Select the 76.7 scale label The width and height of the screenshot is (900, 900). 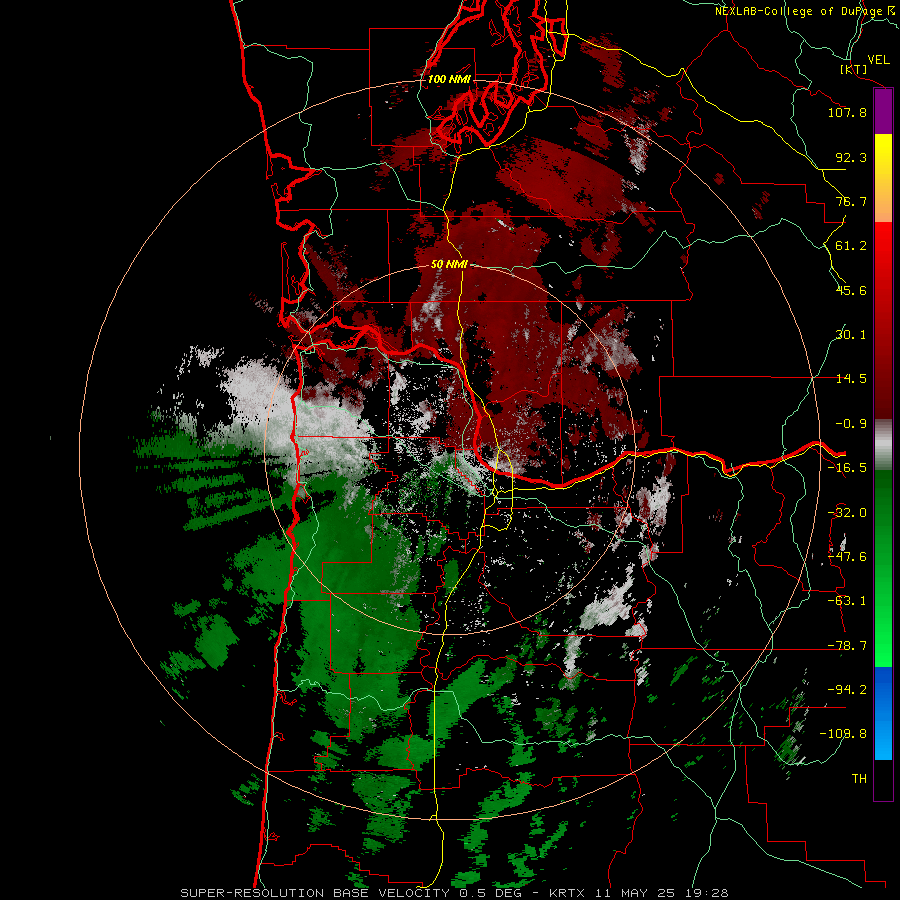coord(851,201)
